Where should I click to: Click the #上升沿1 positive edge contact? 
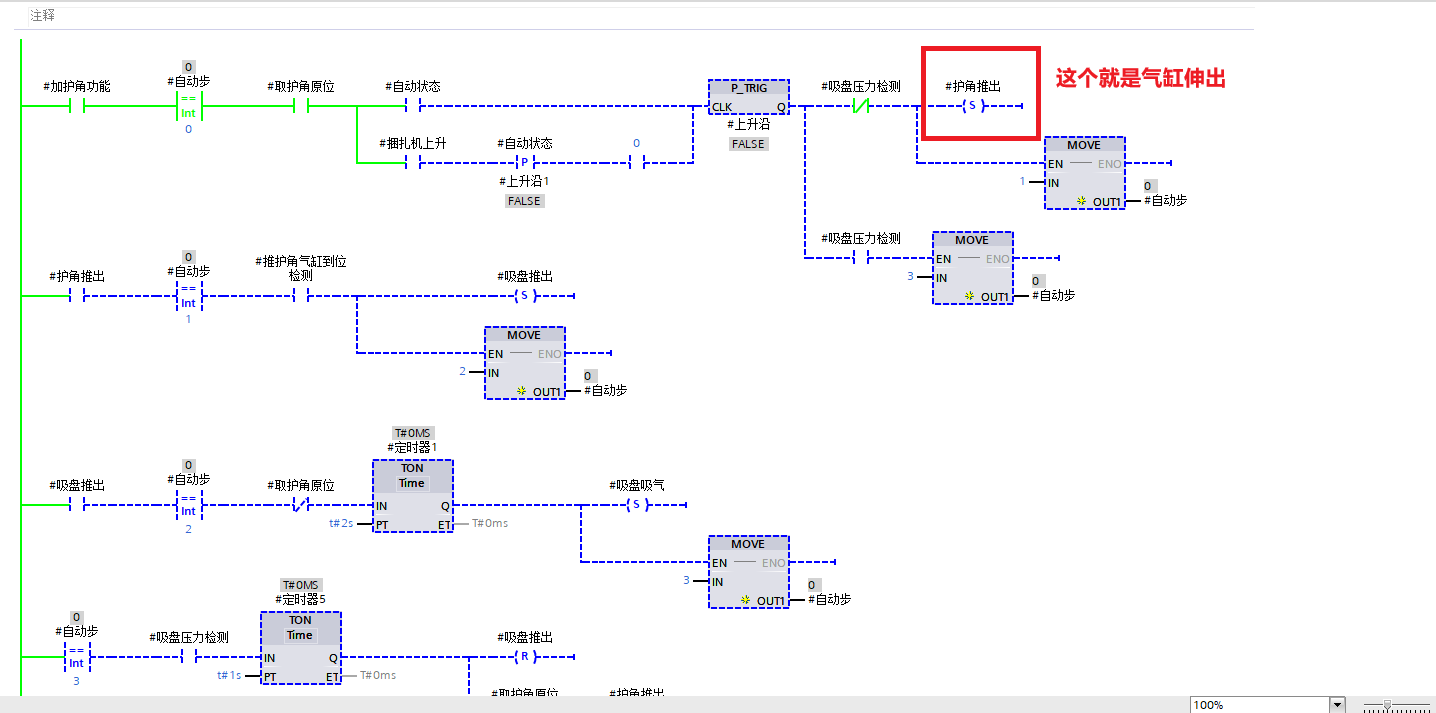[x=524, y=162]
